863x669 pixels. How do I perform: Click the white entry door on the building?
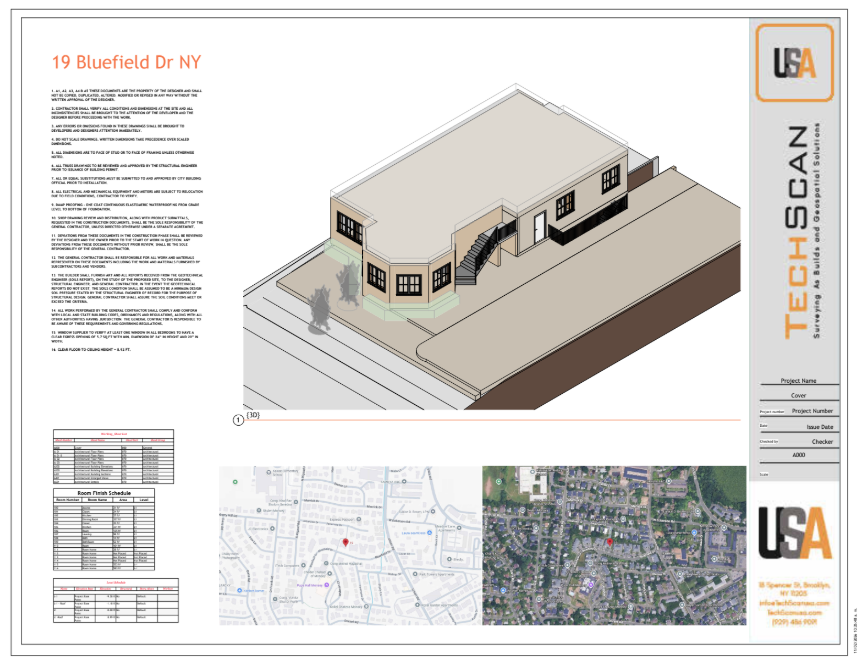point(540,229)
